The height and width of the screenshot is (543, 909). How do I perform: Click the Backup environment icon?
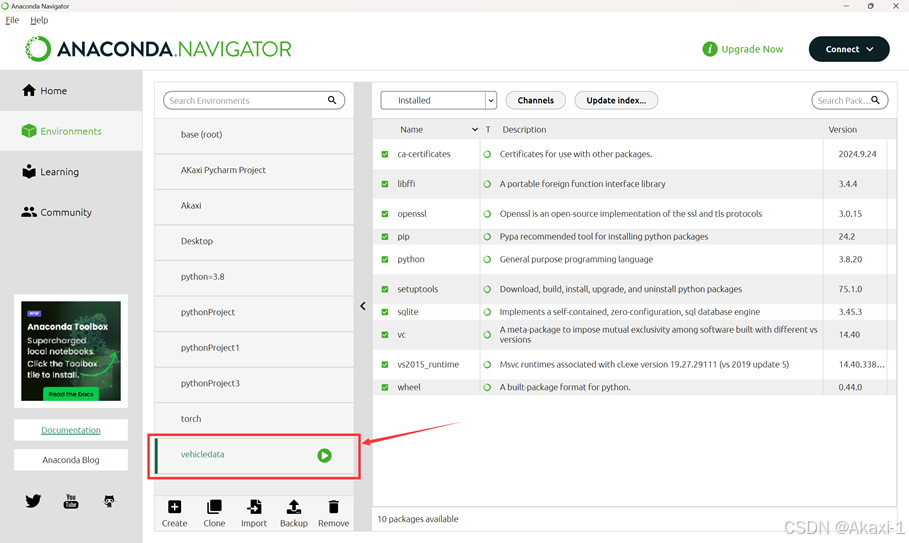[x=294, y=507]
